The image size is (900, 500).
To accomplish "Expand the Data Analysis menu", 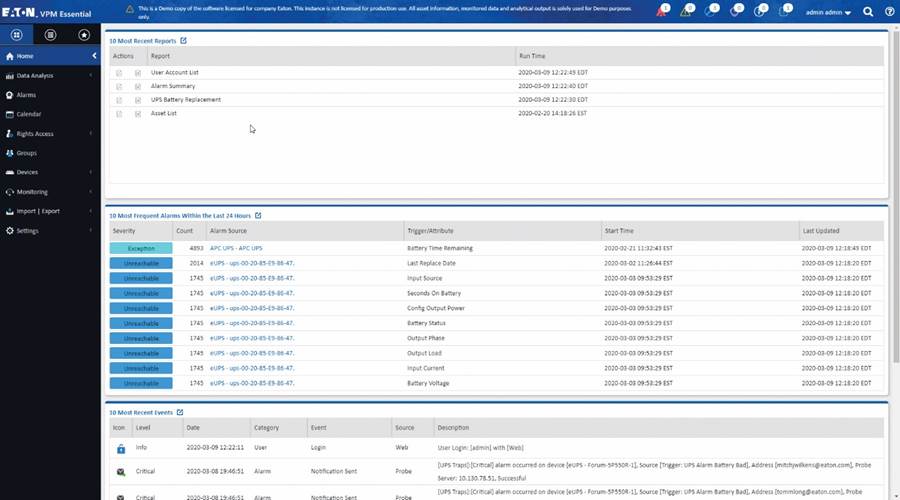I will click(x=50, y=76).
